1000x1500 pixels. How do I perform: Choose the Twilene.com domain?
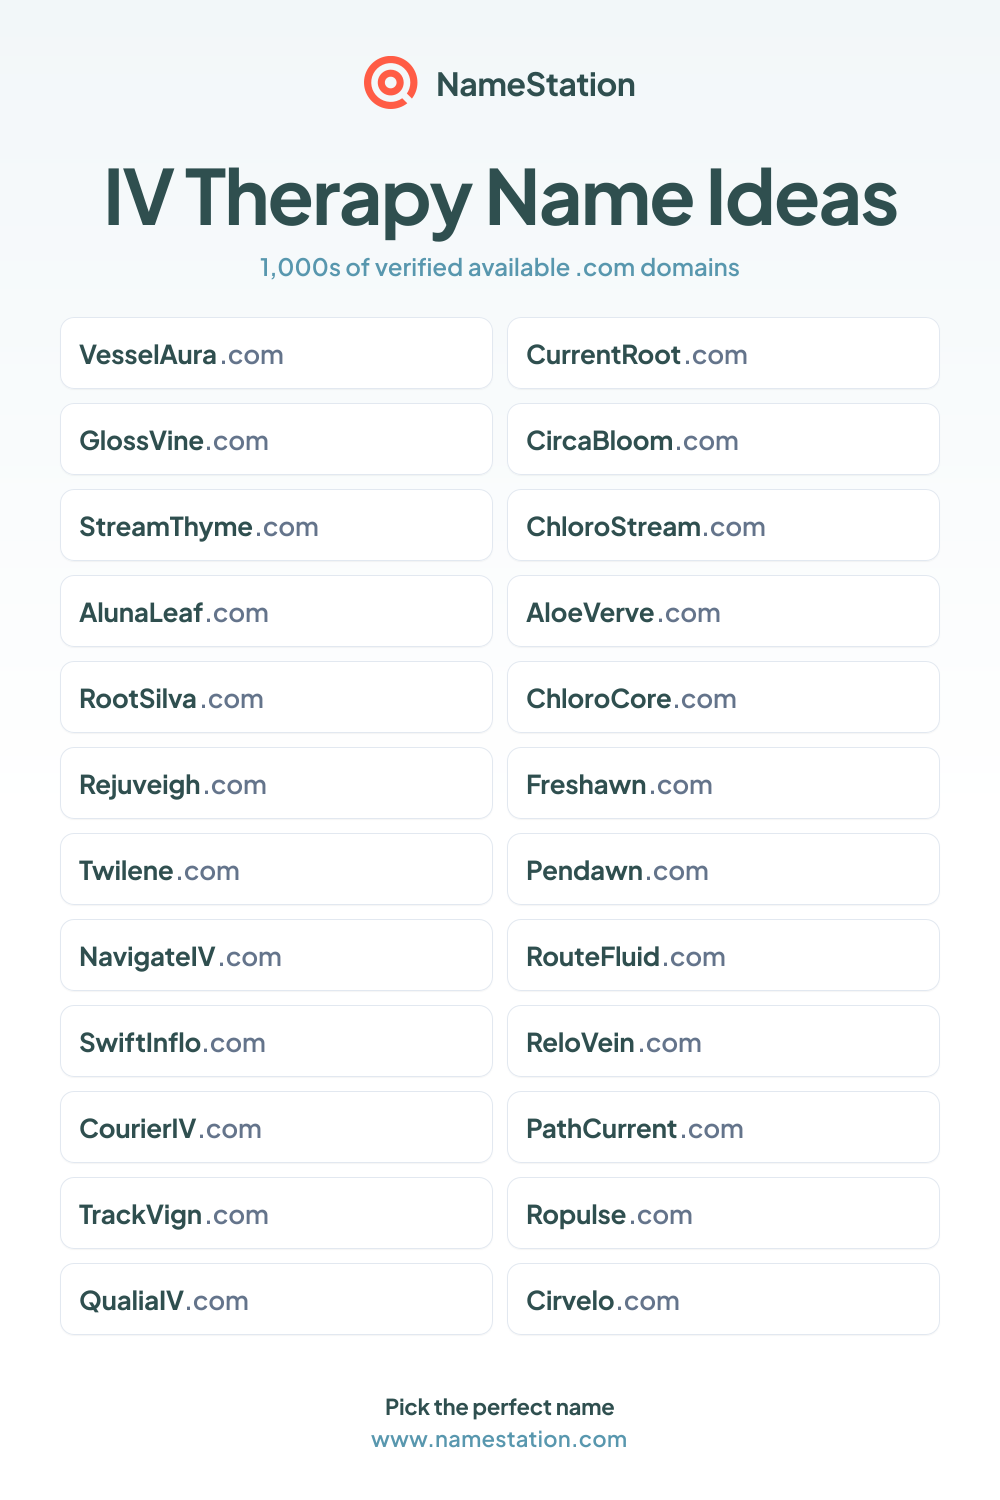pyautogui.click(x=276, y=869)
